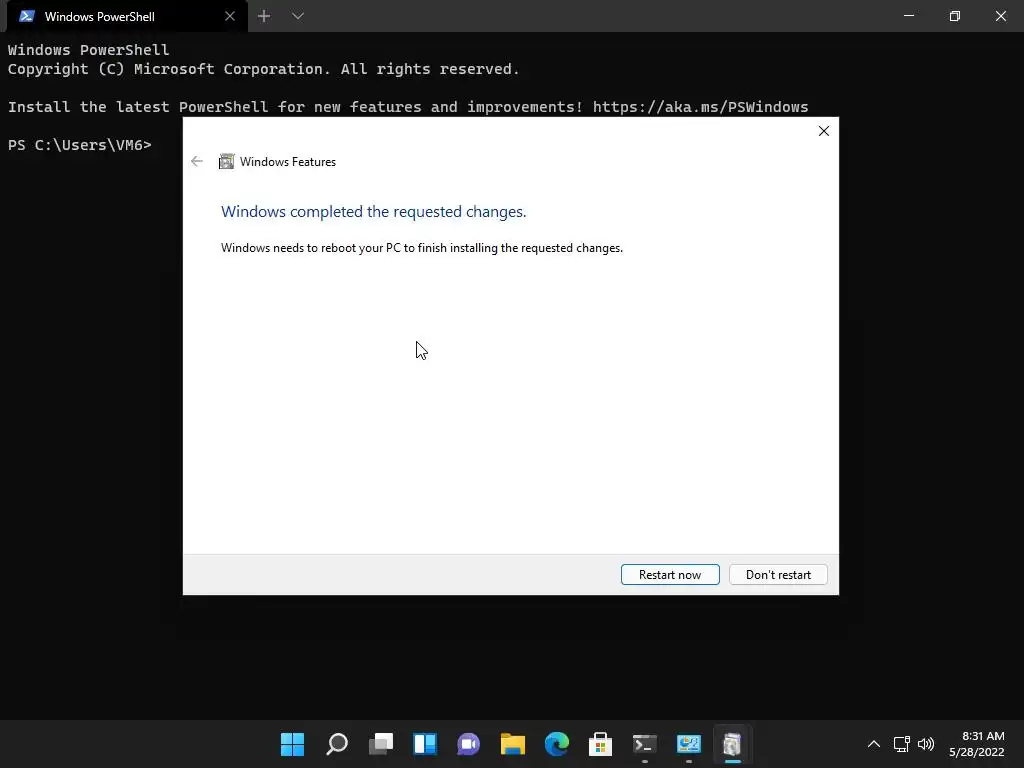
Task: Open the clock showing 8:31 AM
Action: (x=976, y=744)
